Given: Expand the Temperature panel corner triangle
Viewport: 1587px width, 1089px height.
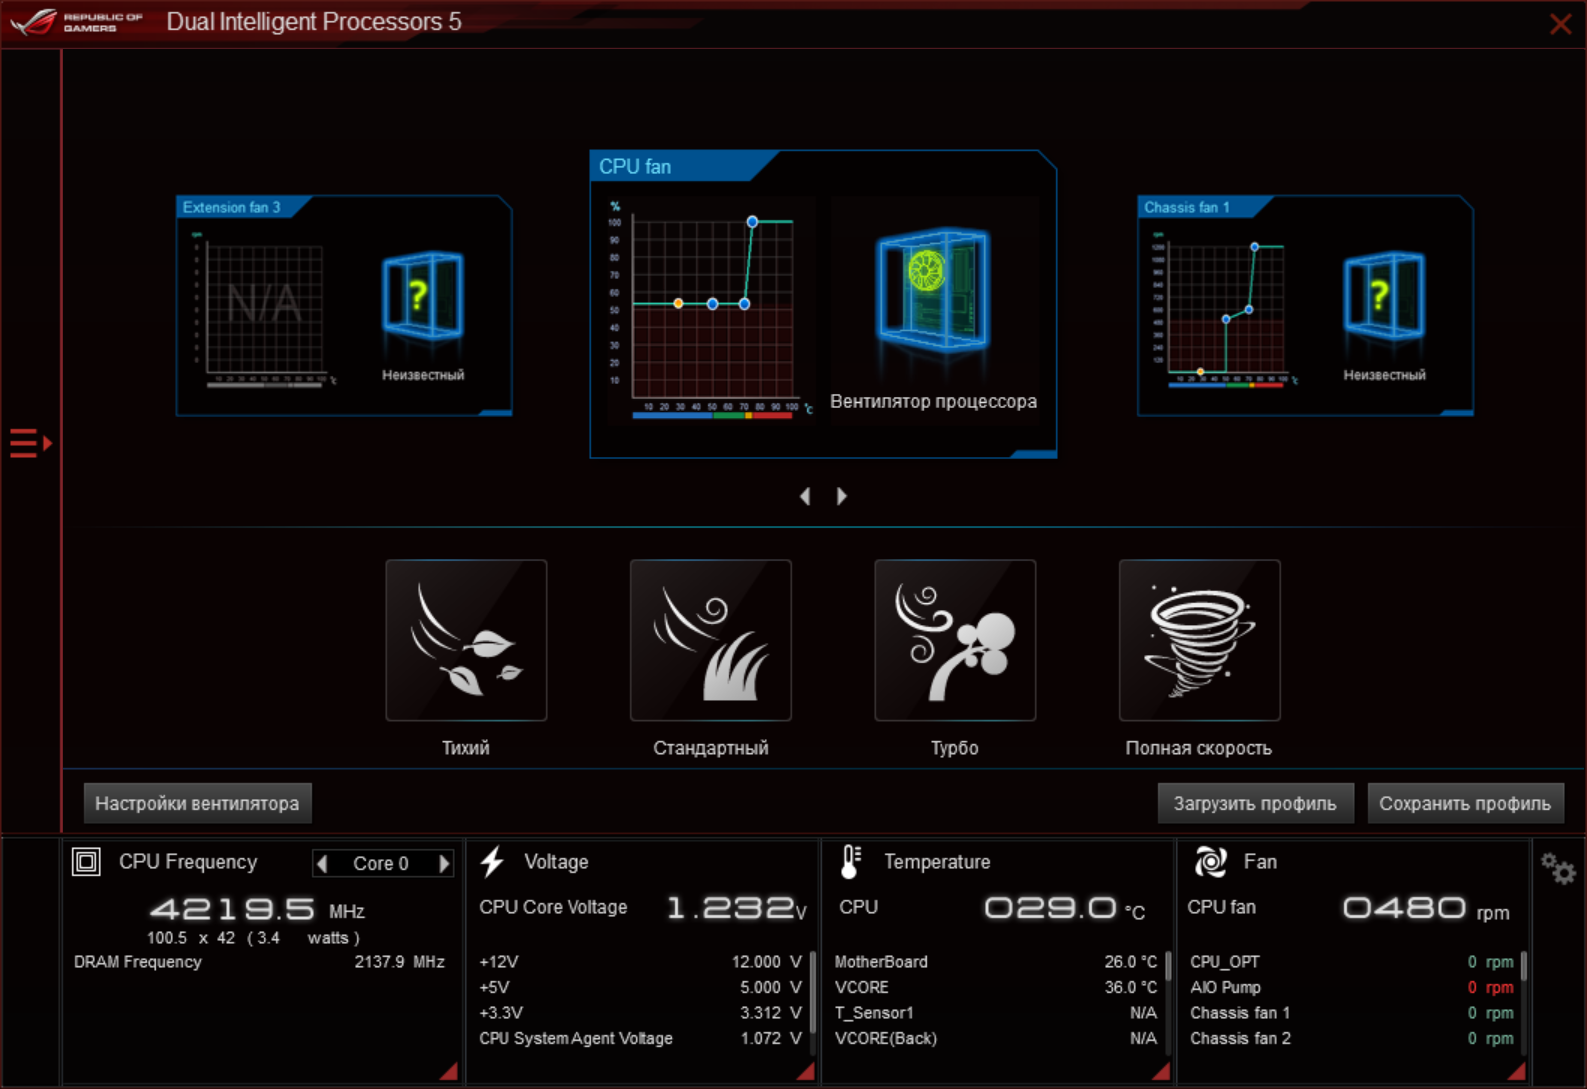Looking at the screenshot, I should tap(1161, 1071).
